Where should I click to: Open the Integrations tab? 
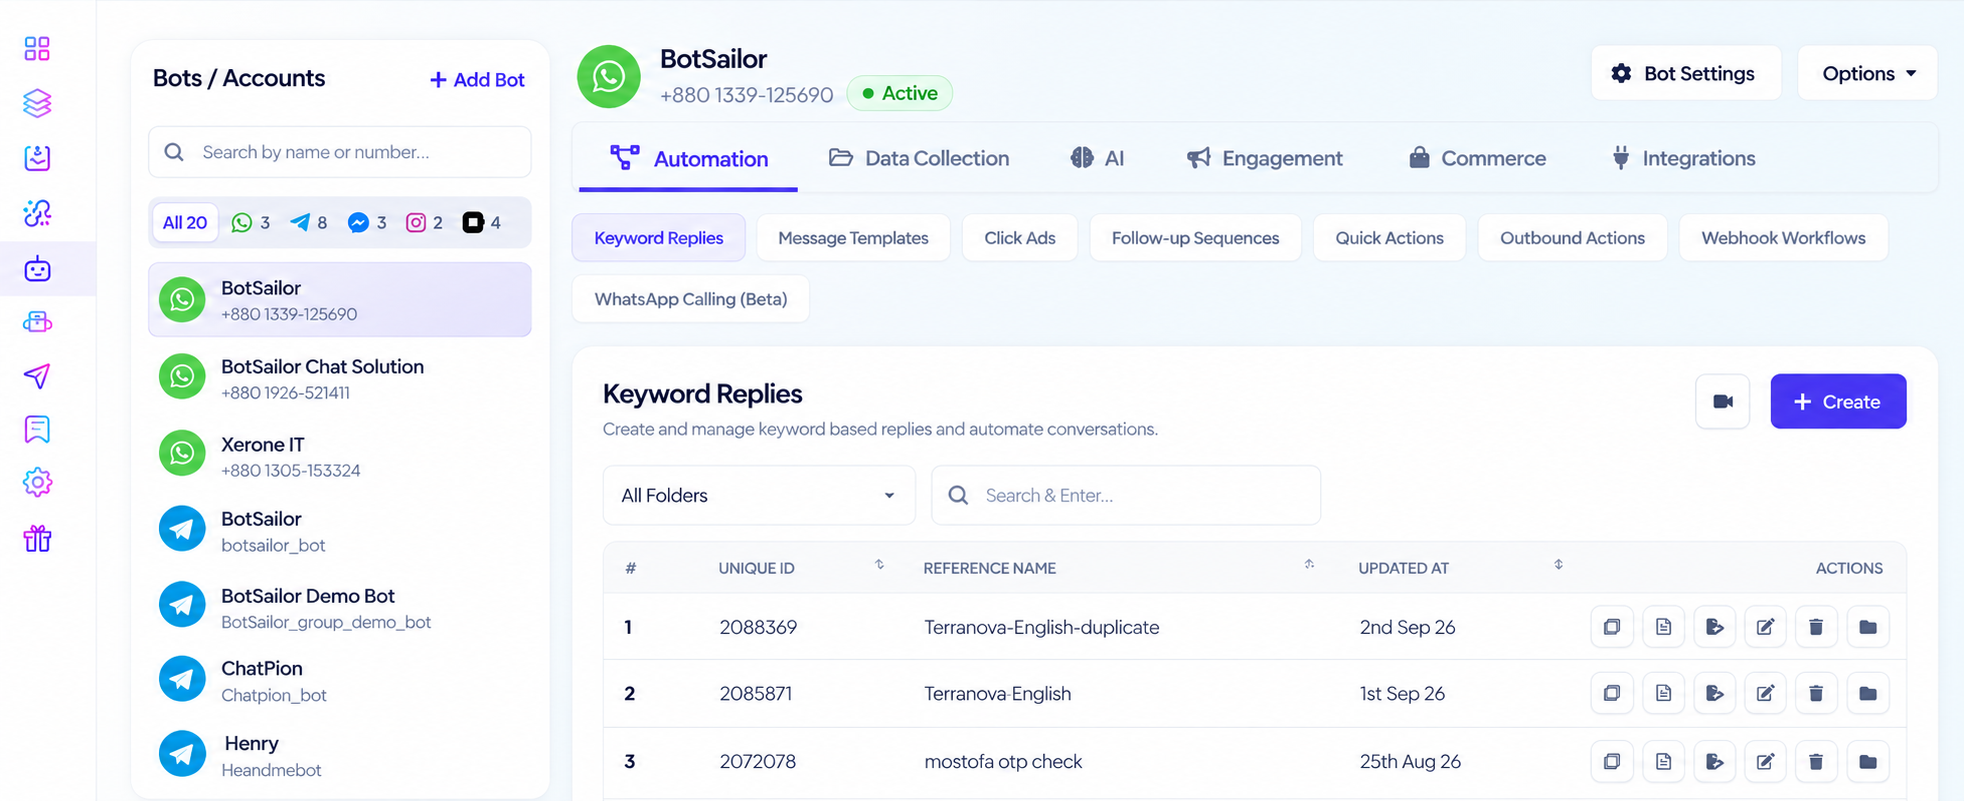click(1684, 158)
